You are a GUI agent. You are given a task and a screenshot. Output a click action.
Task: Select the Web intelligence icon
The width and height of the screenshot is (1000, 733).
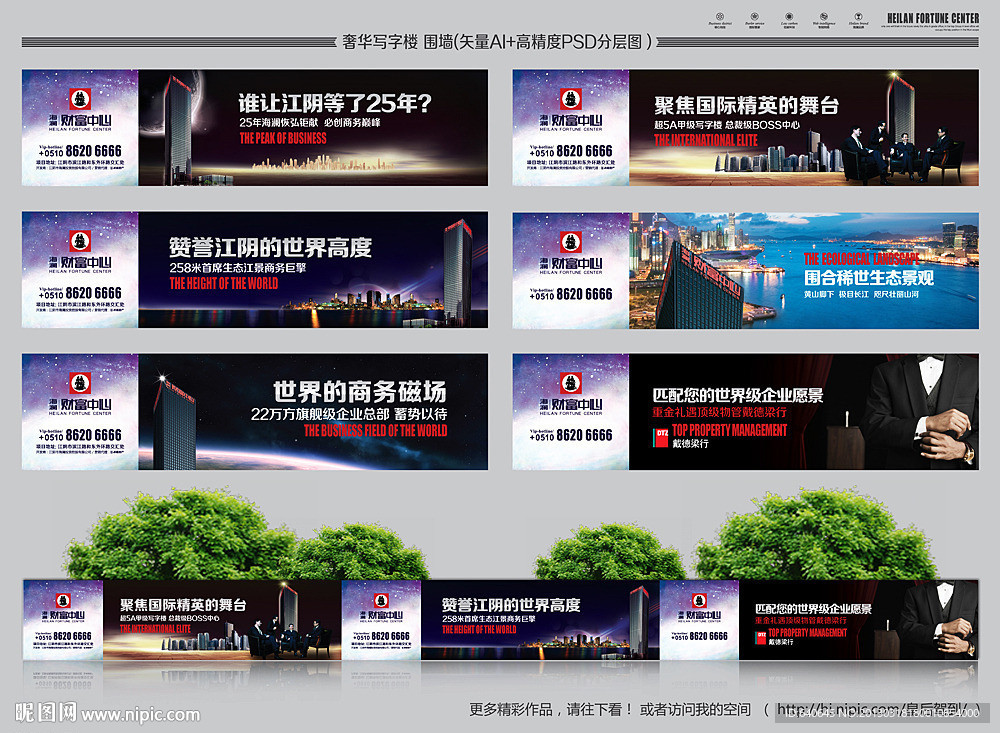coord(822,16)
